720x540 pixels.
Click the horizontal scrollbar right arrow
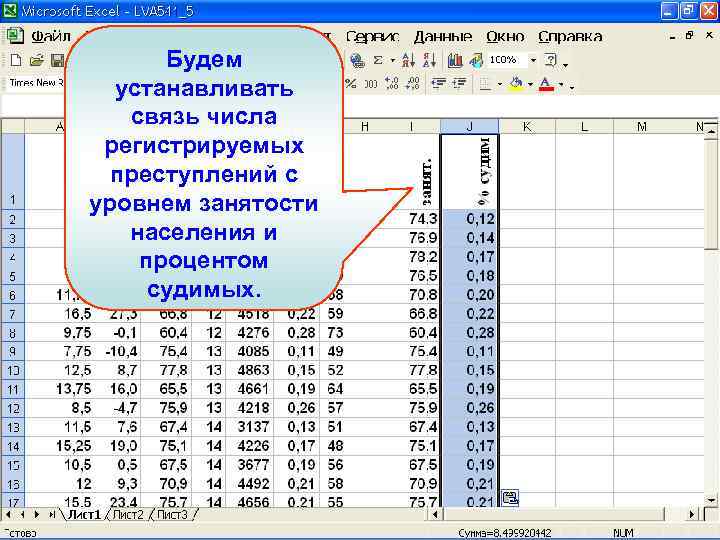[692, 515]
